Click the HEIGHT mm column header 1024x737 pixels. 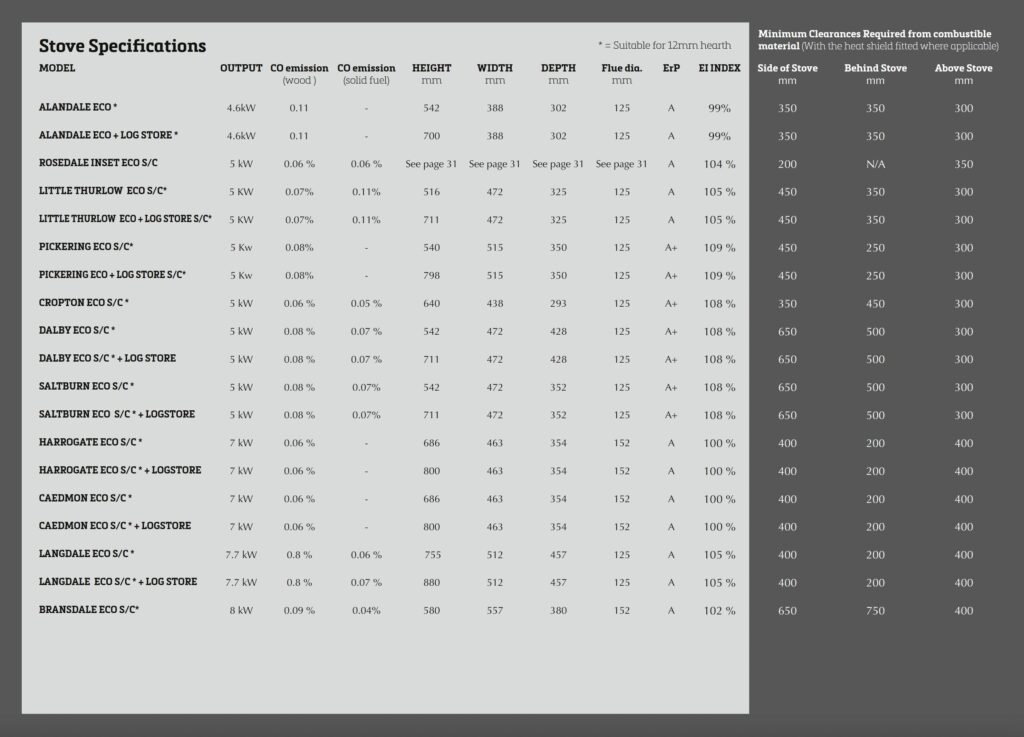(x=432, y=74)
